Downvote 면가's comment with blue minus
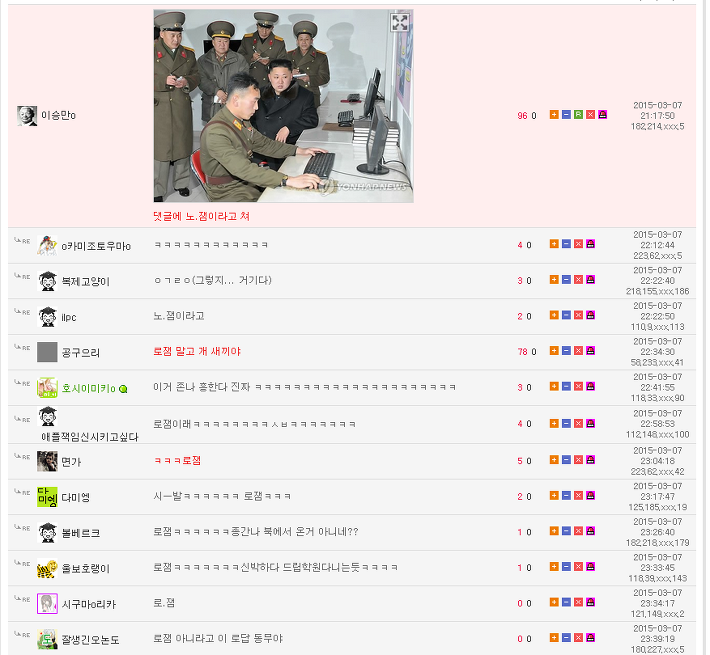This screenshot has width=710, height=655. 566,460
